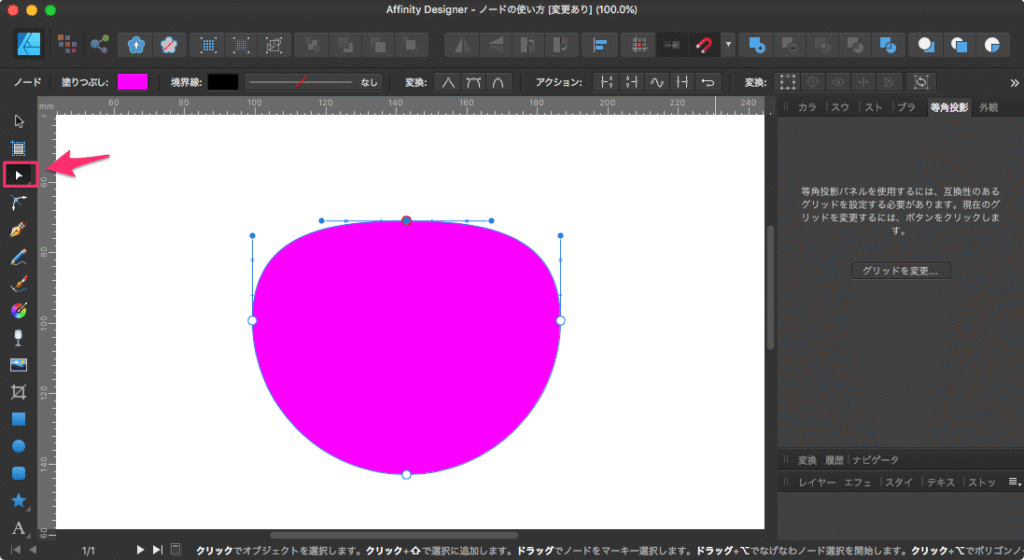The image size is (1024, 560).
Task: Click the Share icon in top toolbar
Action: tap(99, 44)
